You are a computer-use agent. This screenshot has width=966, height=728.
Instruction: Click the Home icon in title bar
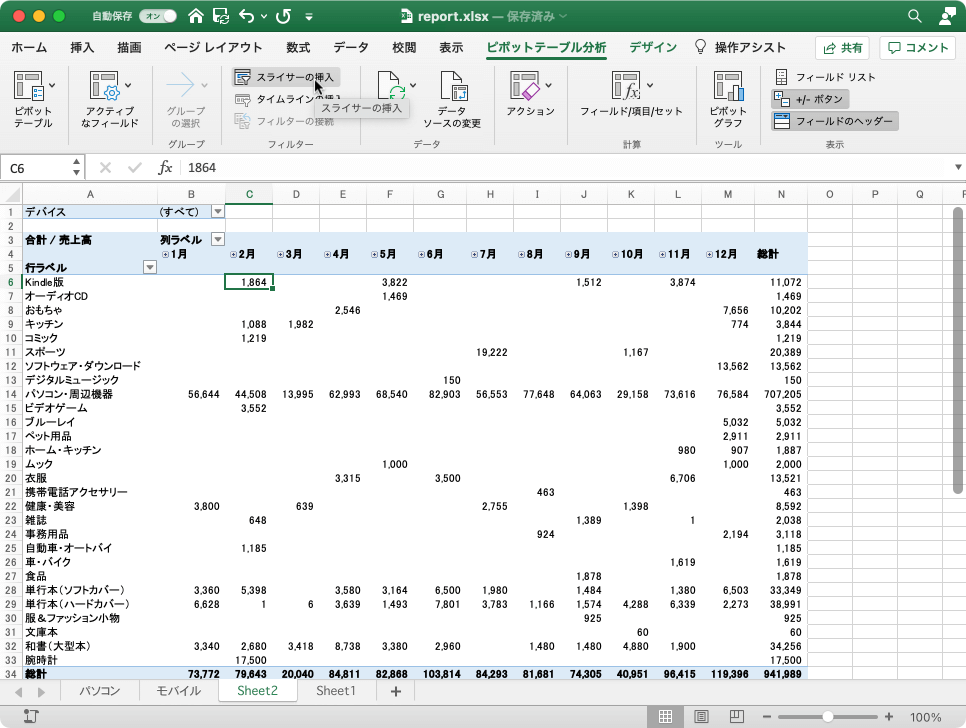196,16
